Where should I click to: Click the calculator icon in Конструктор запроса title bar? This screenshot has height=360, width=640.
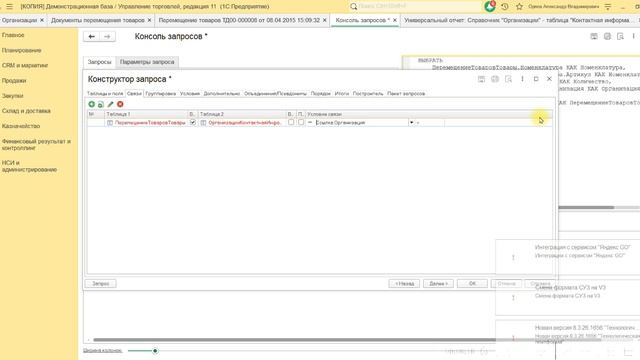click(x=495, y=79)
